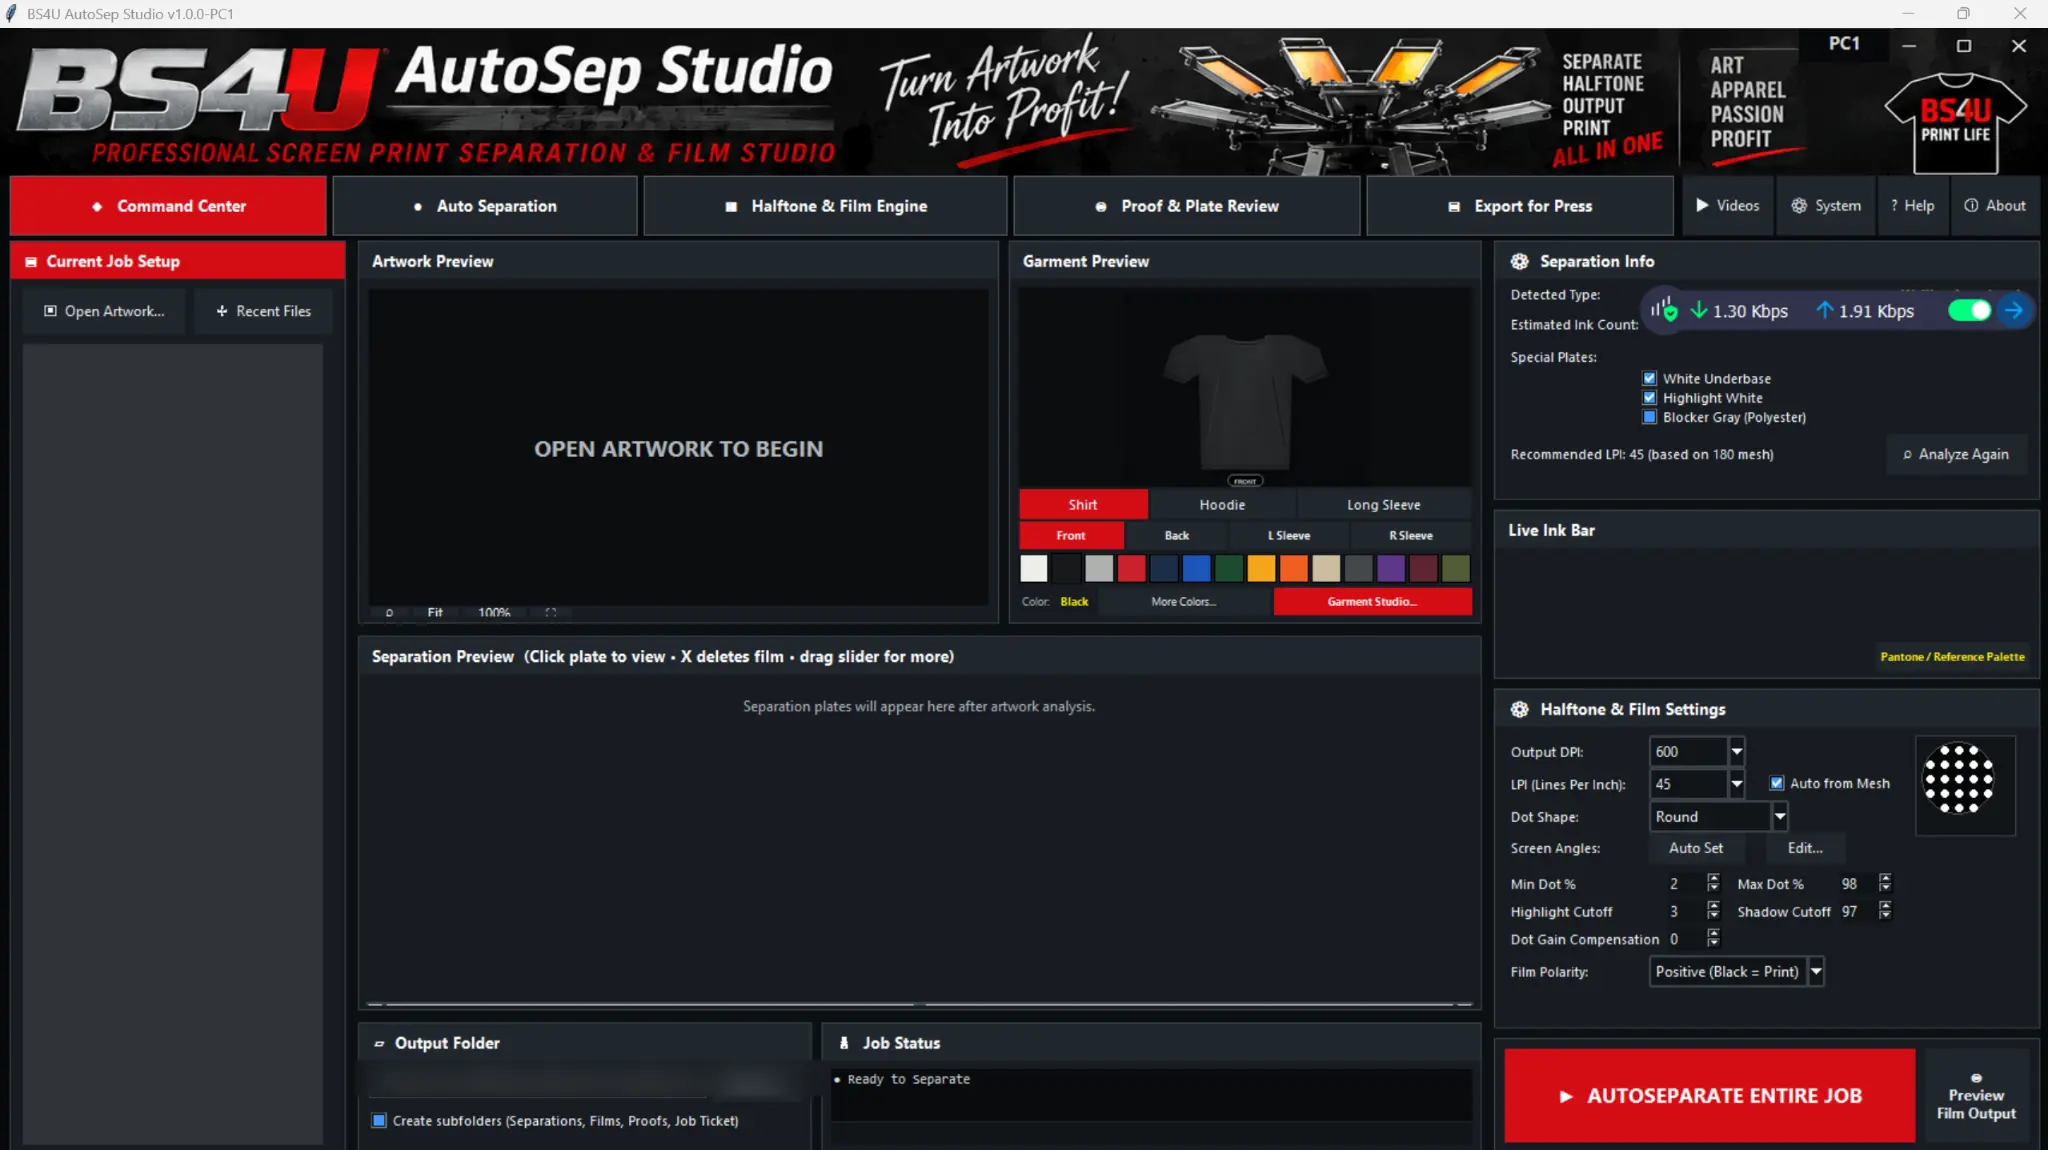2048x1150 pixels.
Task: Click the Separation Info gear icon
Action: click(x=1520, y=261)
